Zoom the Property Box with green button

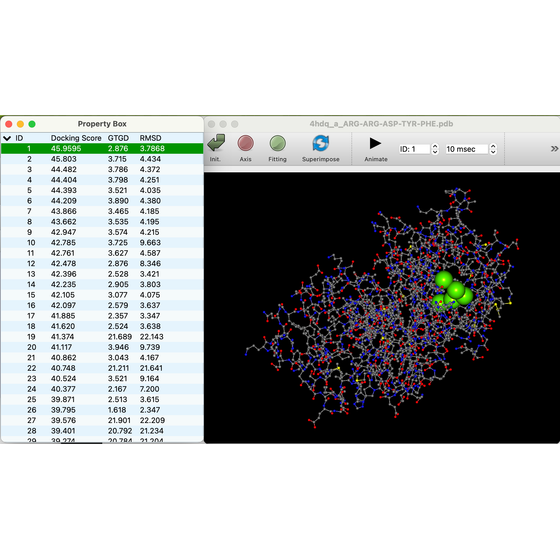click(32, 124)
